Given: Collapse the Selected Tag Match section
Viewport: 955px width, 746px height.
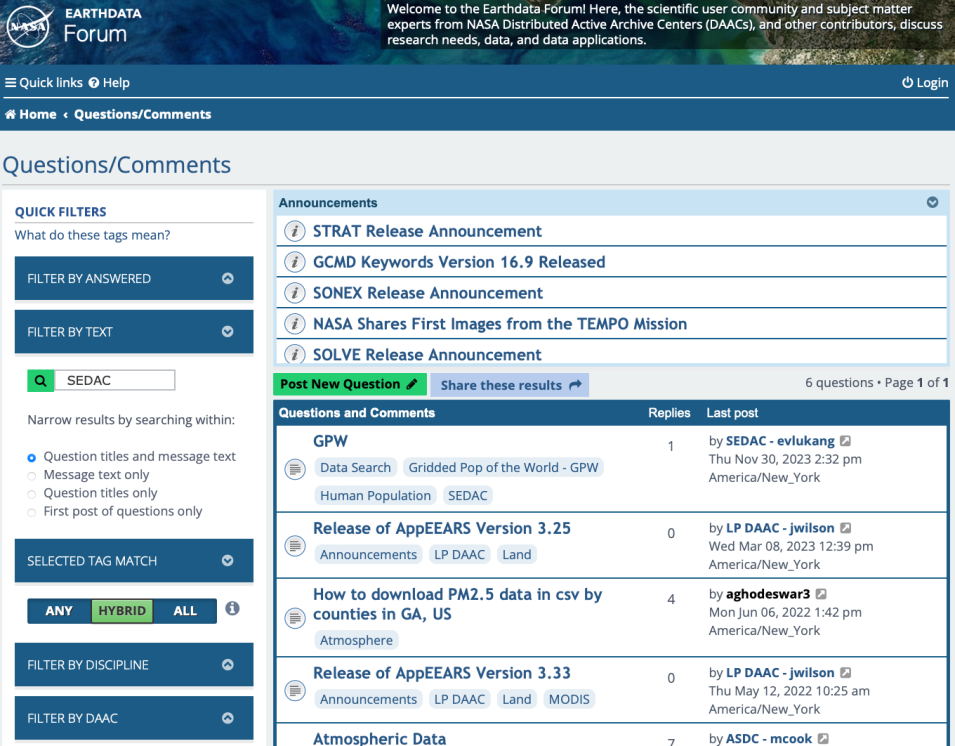Looking at the screenshot, I should [134, 561].
